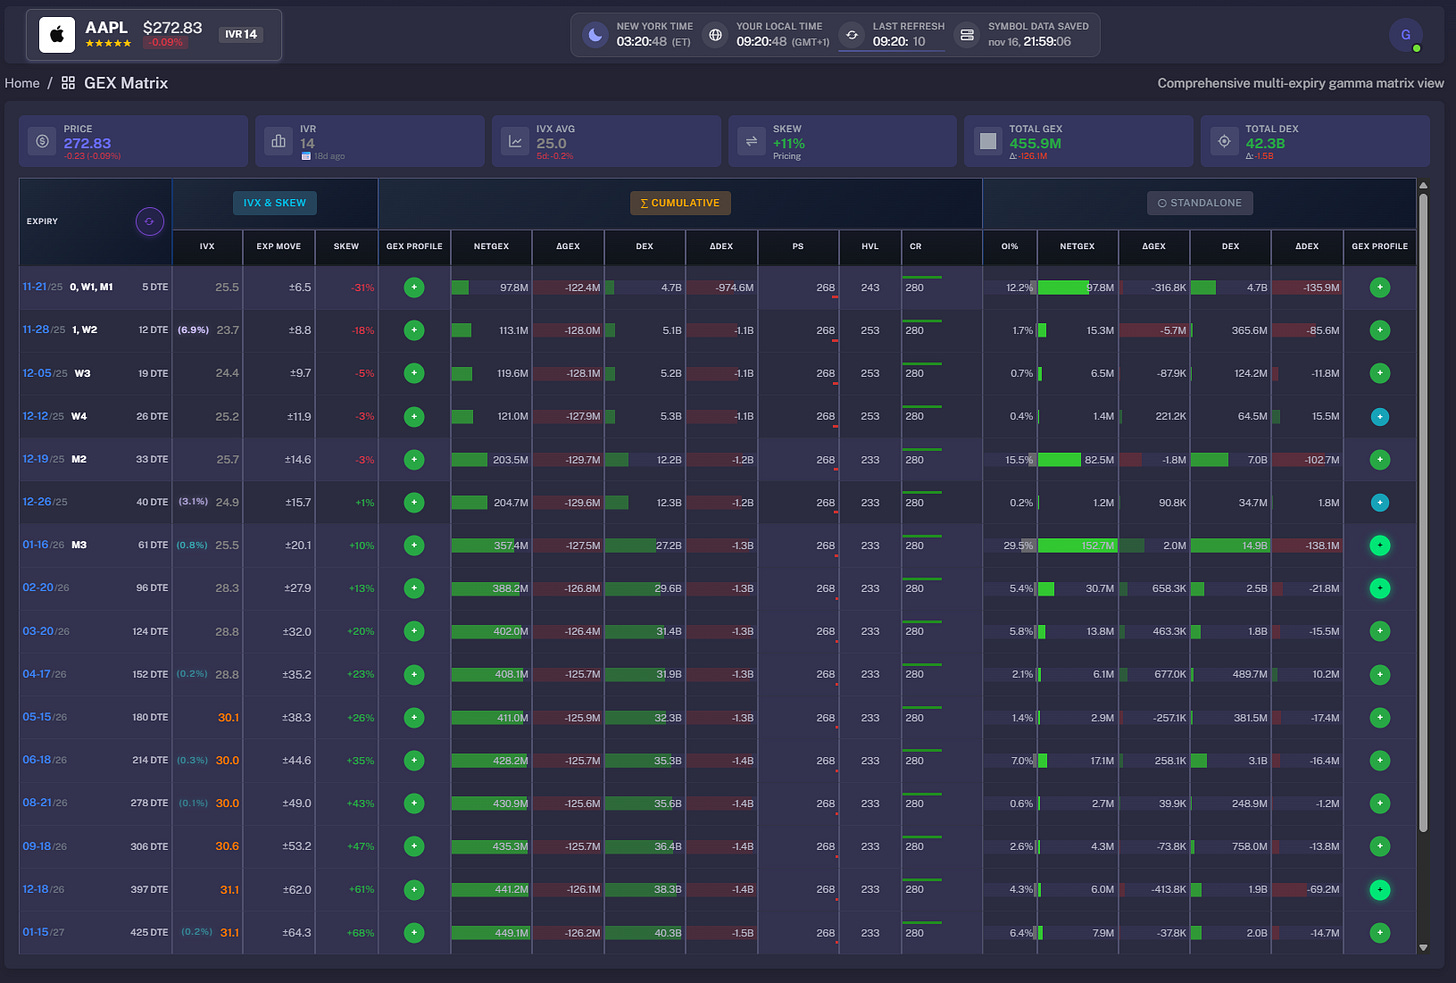This screenshot has width=1456, height=983.
Task: Click the IVX value 30.1 for 05-15
Action: [228, 718]
